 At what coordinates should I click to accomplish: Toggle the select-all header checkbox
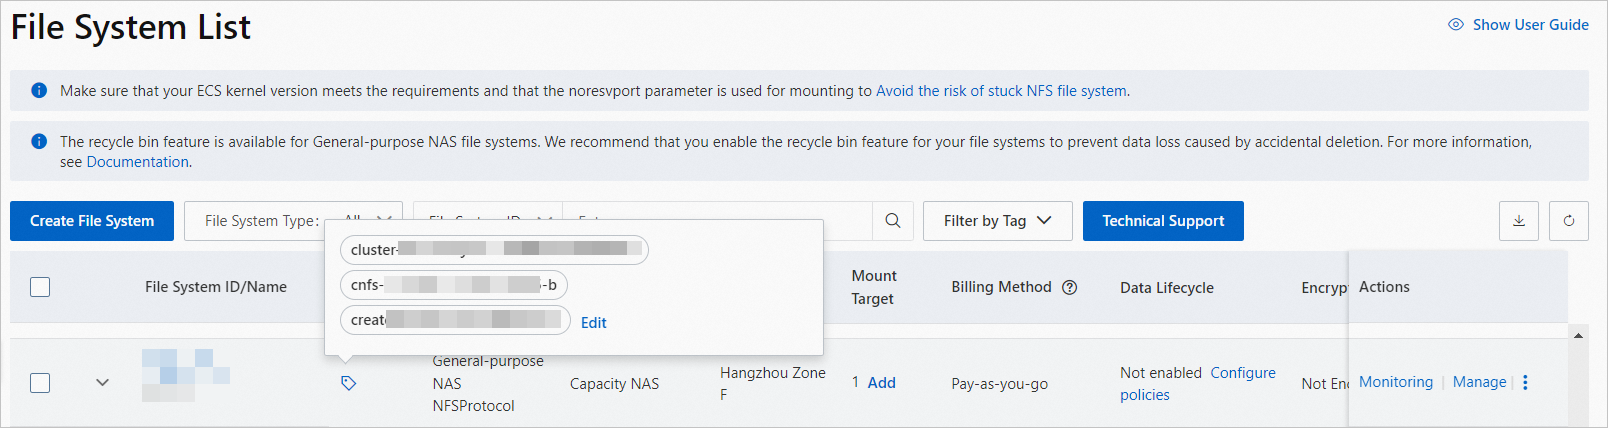tap(40, 287)
